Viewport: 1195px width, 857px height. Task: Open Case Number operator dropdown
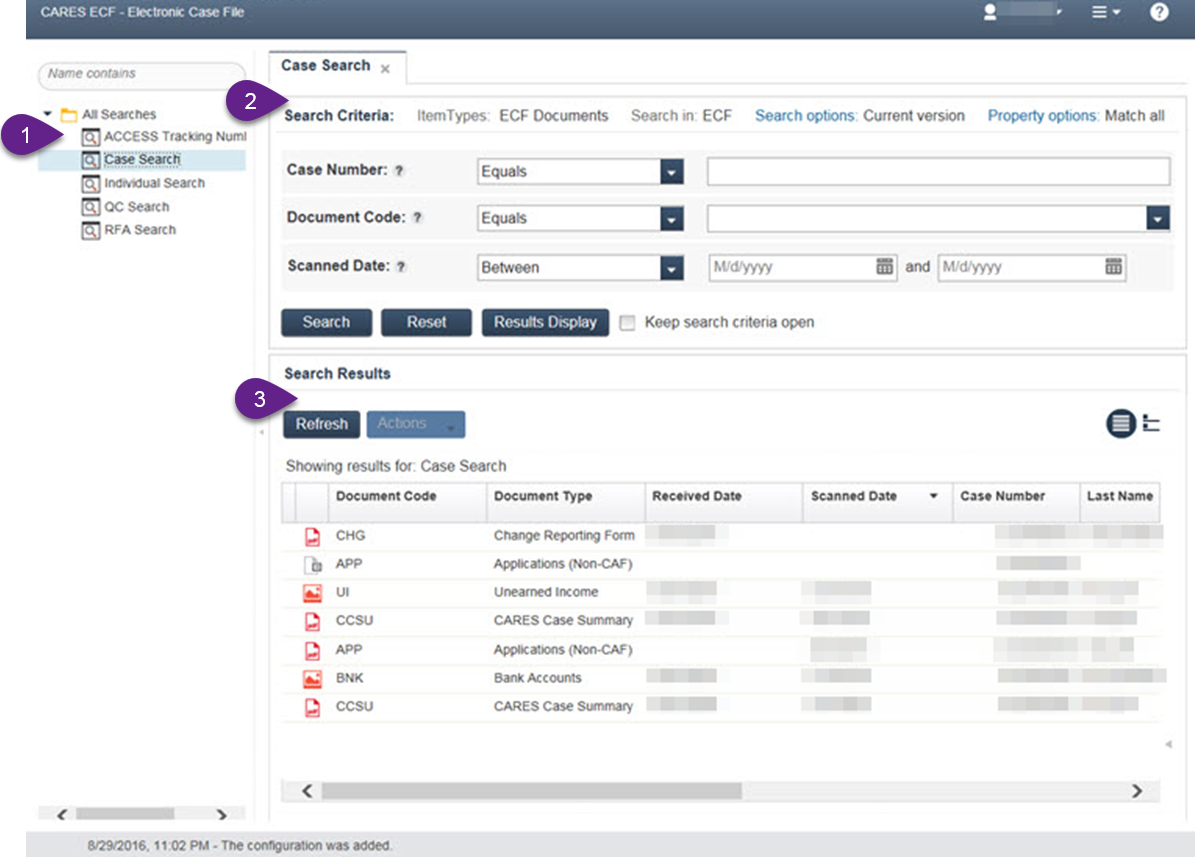[x=671, y=172]
